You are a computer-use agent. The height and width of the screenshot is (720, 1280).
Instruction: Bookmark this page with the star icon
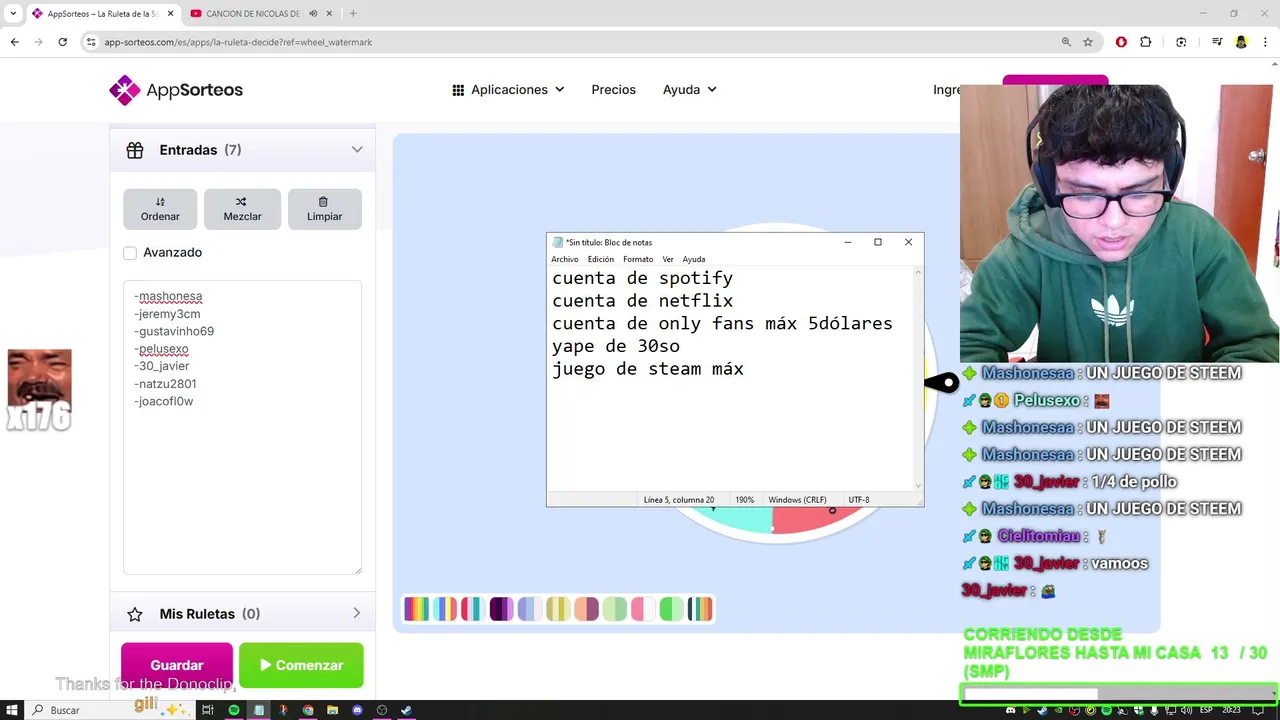(x=1088, y=42)
